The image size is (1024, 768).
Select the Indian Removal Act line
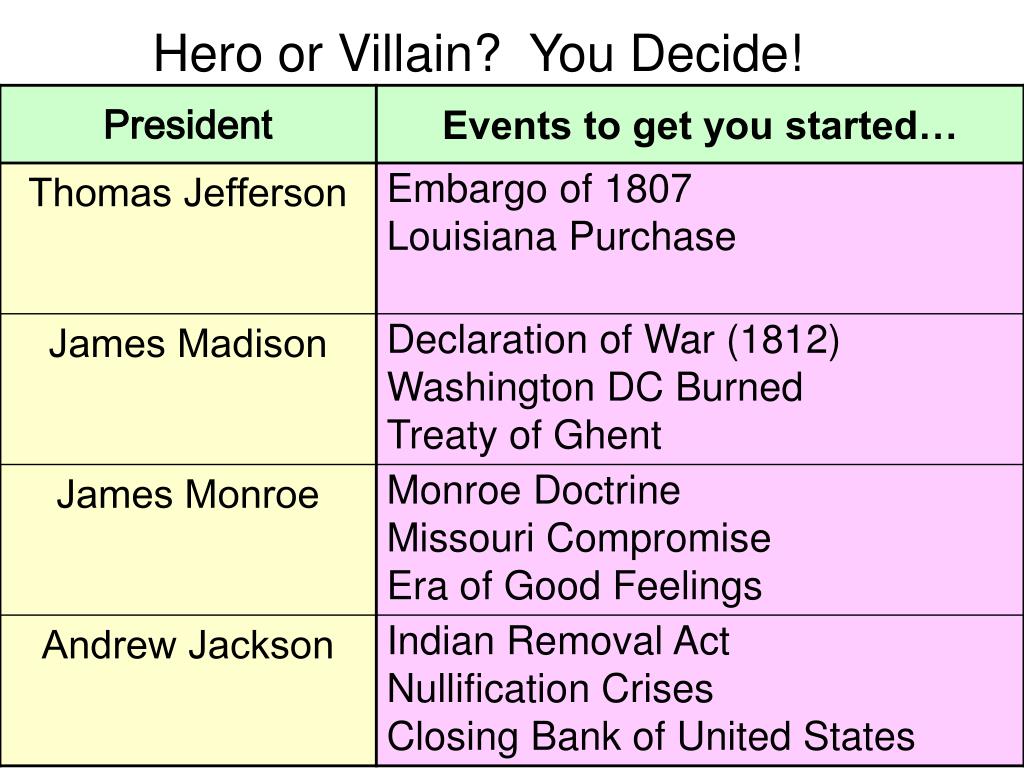point(559,641)
